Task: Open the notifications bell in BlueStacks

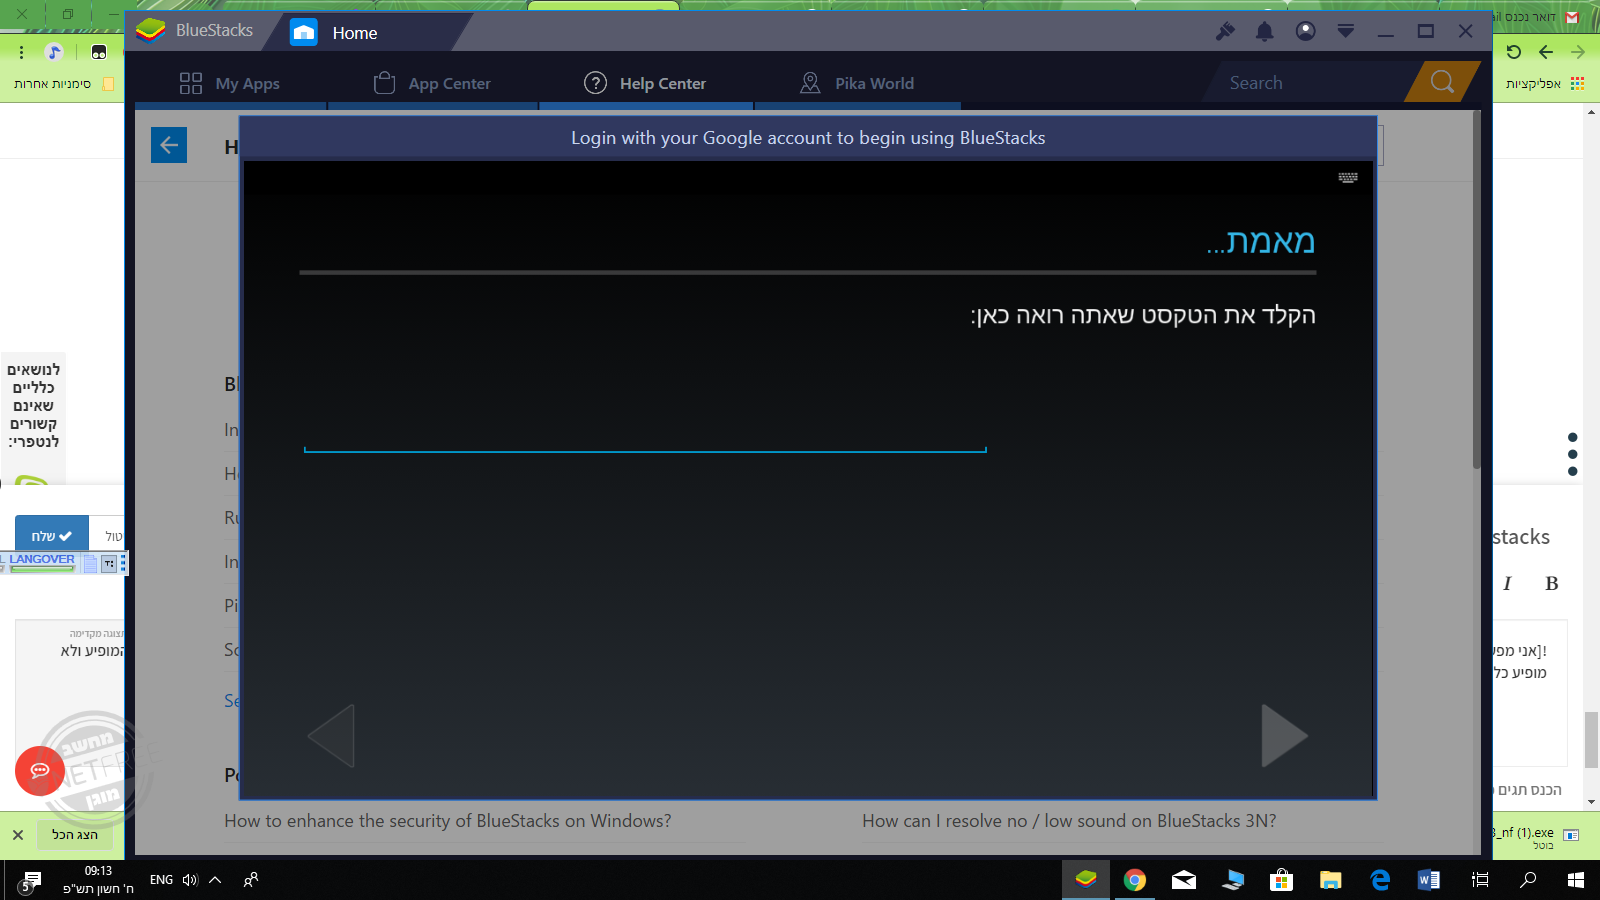Action: click(x=1265, y=31)
